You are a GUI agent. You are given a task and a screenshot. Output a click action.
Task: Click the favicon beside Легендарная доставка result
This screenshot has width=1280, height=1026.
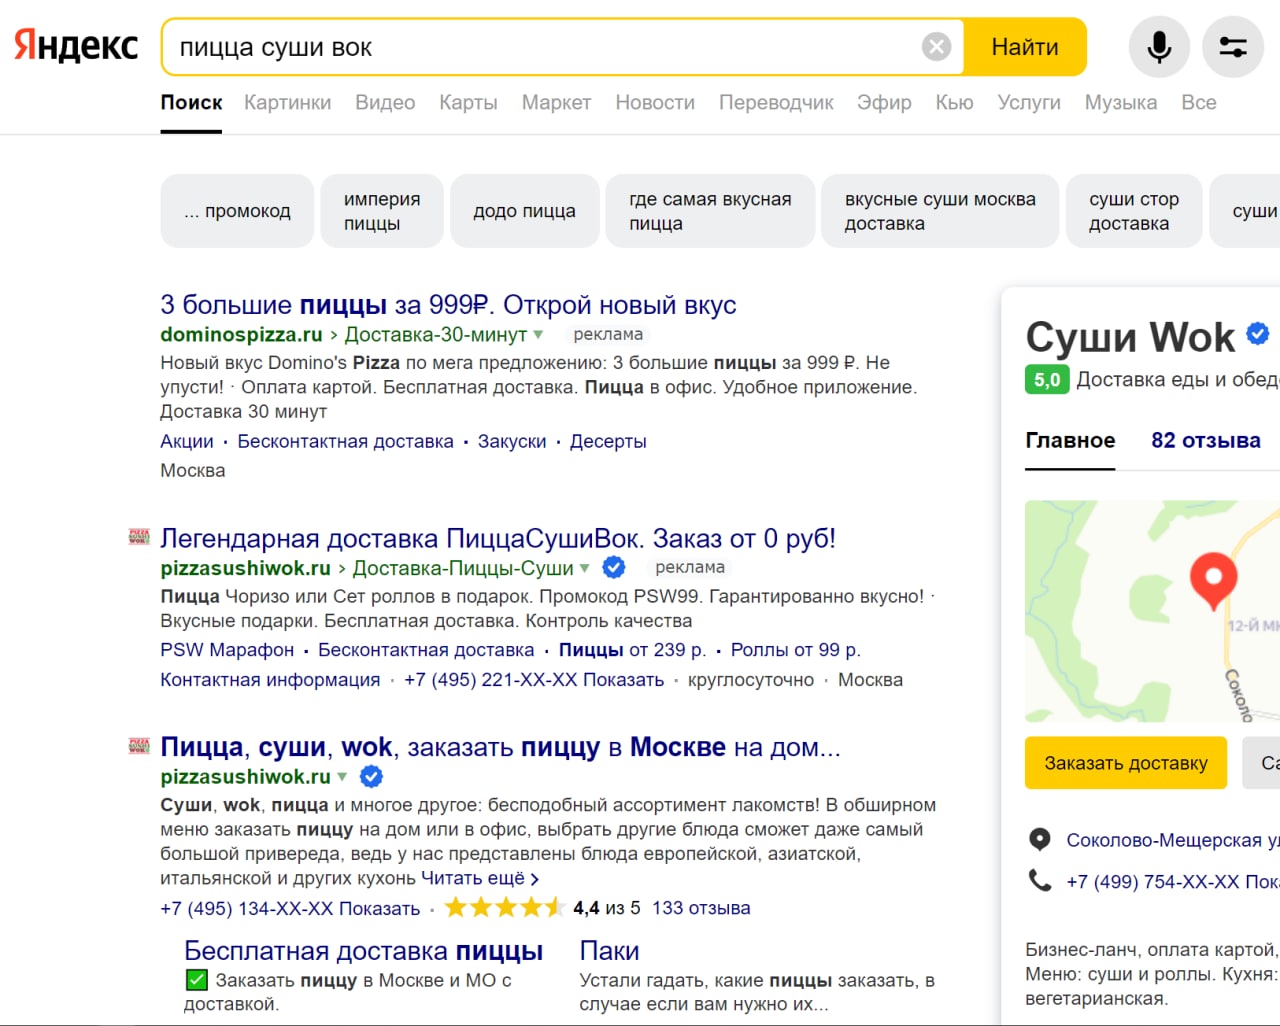click(x=139, y=537)
